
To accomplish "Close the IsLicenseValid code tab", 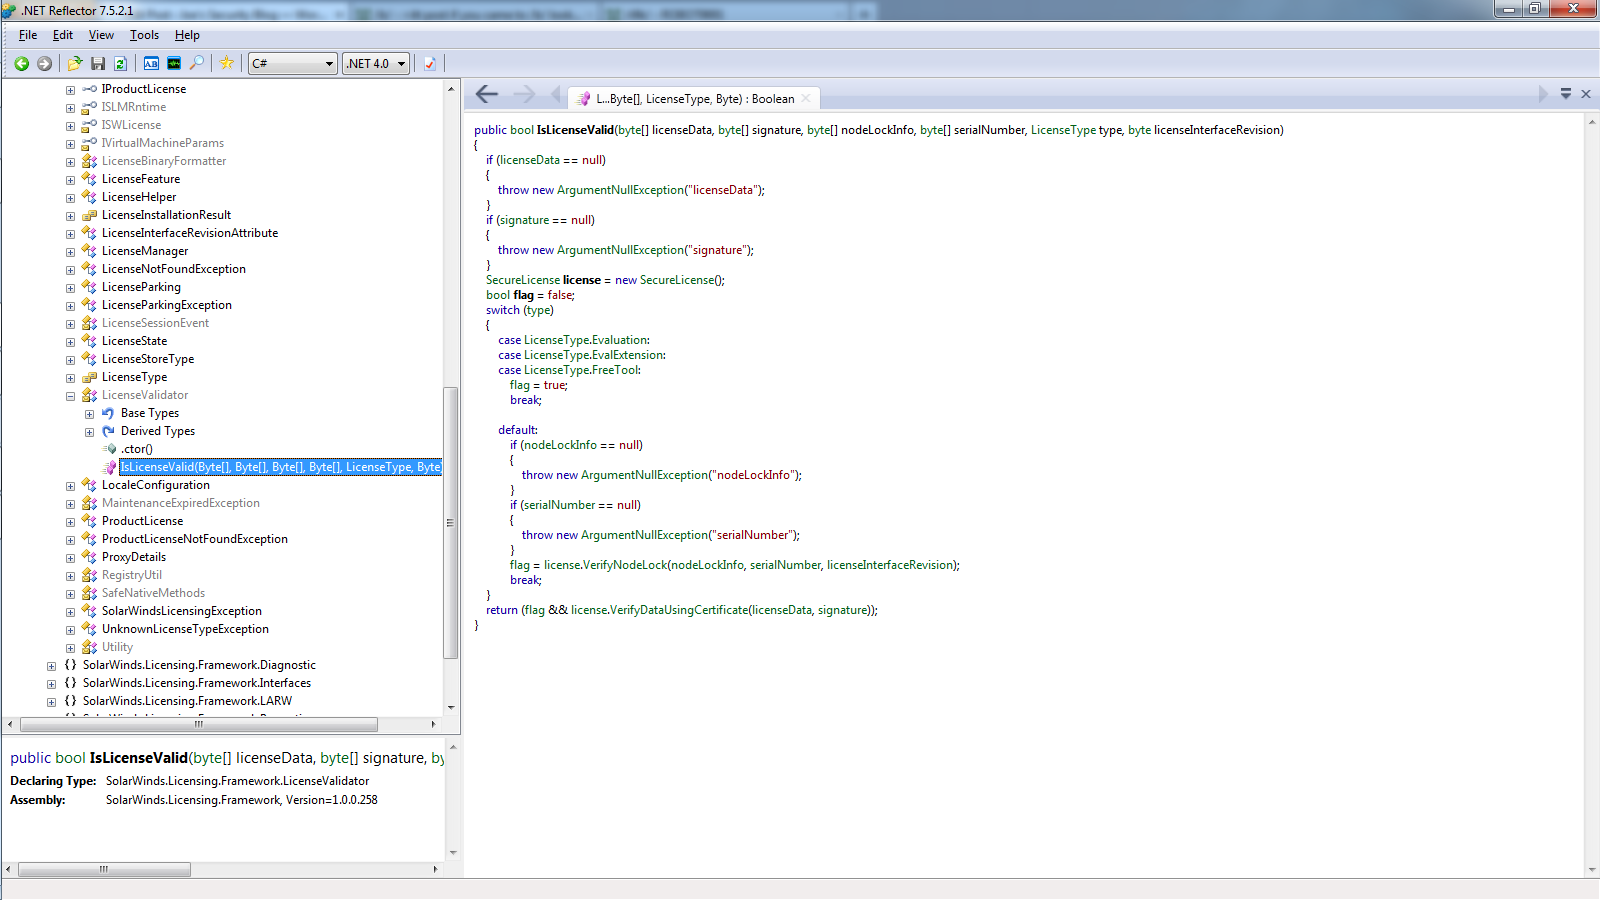I will (x=807, y=98).
